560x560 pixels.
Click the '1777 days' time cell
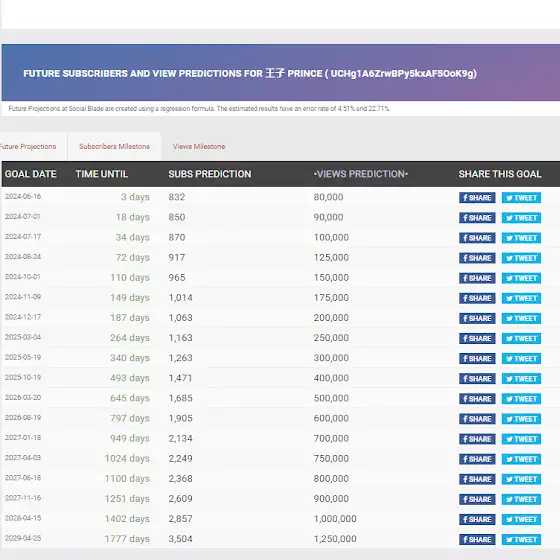pyautogui.click(x=127, y=539)
